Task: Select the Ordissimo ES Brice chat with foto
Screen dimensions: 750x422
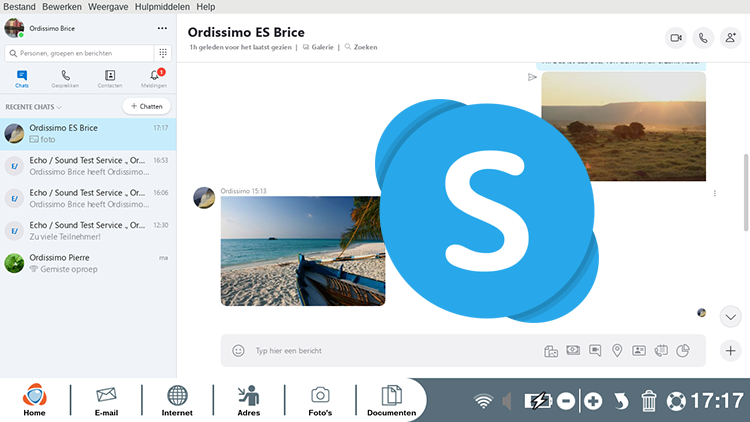Action: coord(88,134)
